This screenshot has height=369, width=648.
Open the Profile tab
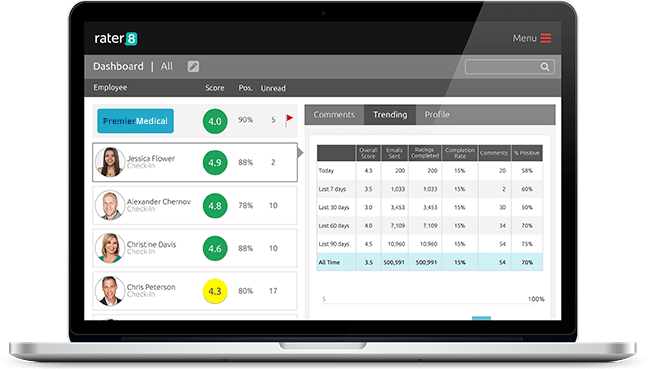[437, 114]
